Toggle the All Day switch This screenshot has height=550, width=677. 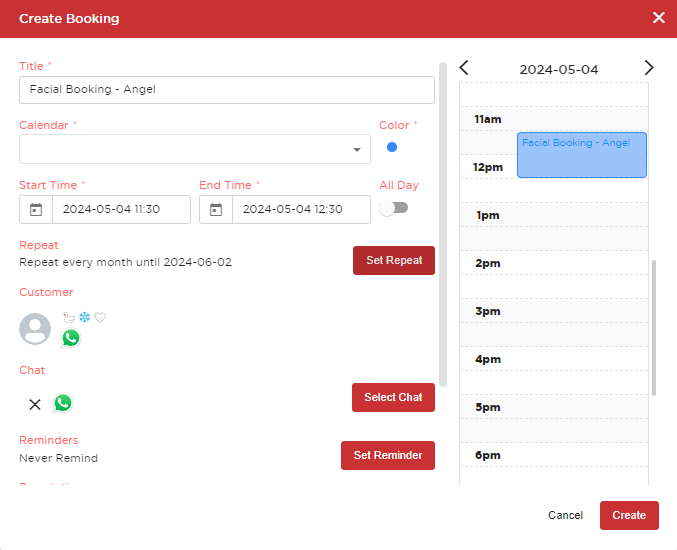click(393, 208)
